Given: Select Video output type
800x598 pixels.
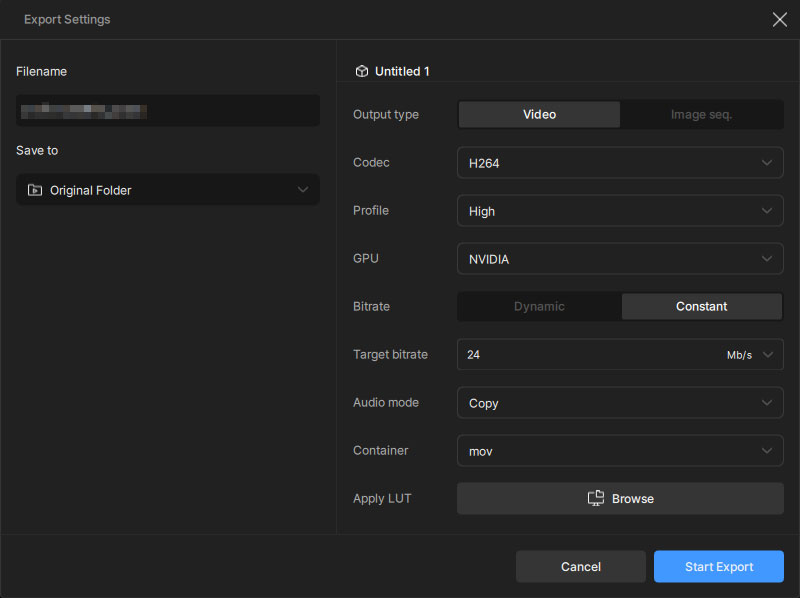Looking at the screenshot, I should 539,115.
